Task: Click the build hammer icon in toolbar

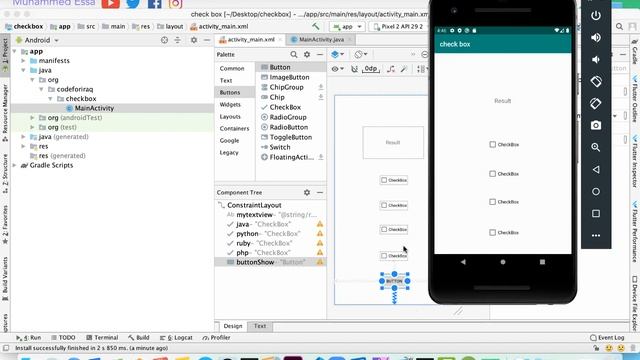Action: click(316, 27)
